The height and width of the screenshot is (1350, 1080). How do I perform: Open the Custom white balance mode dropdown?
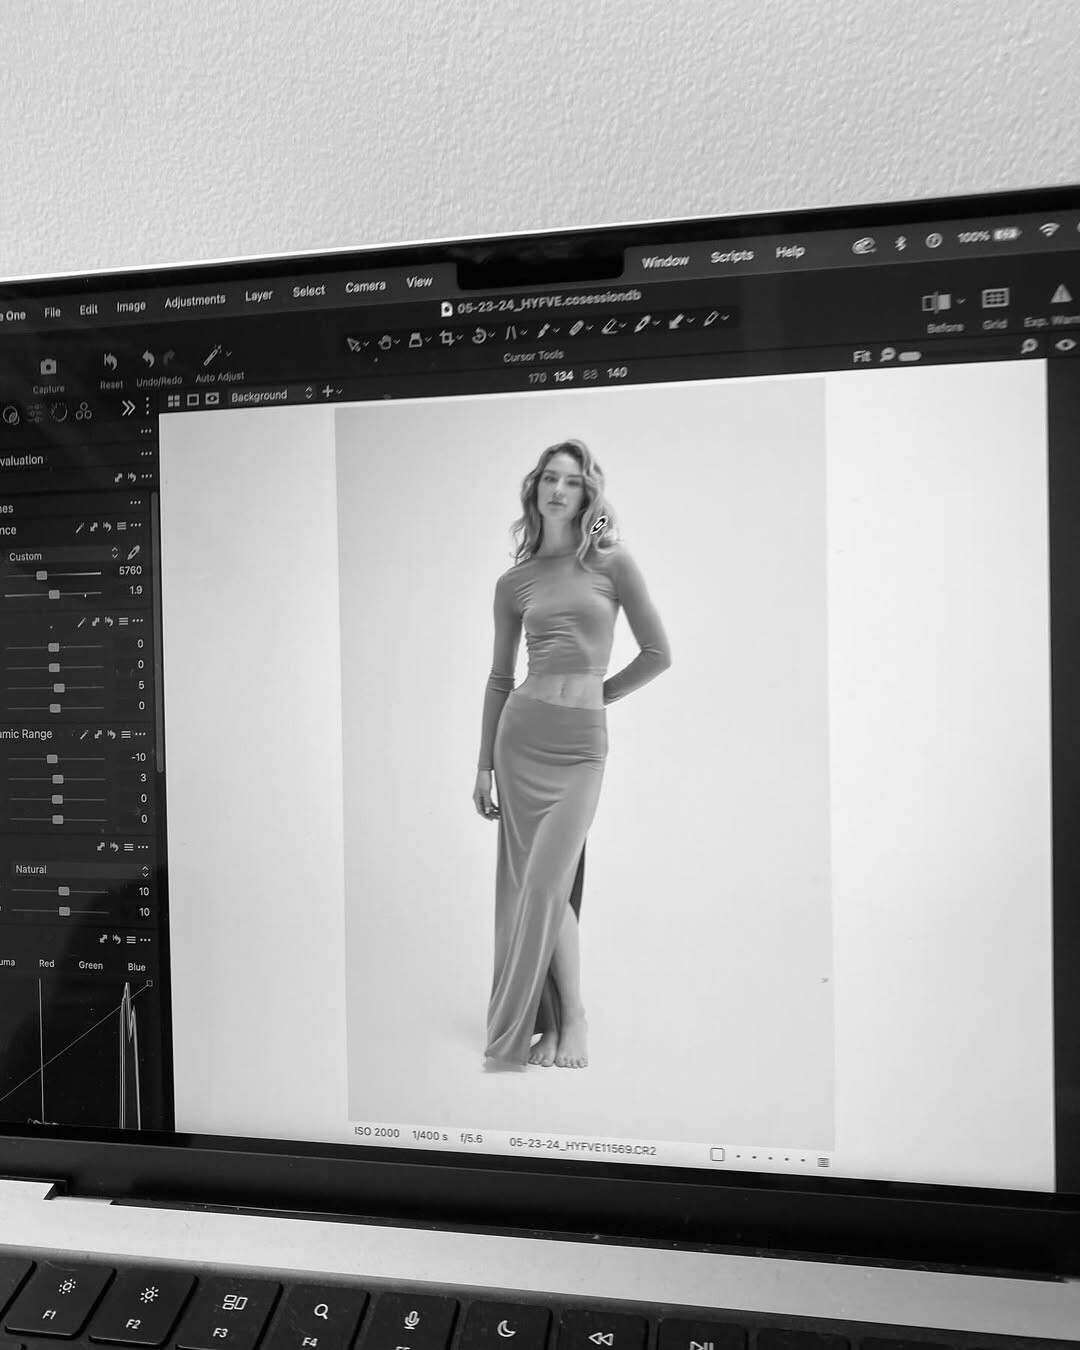tap(63, 555)
